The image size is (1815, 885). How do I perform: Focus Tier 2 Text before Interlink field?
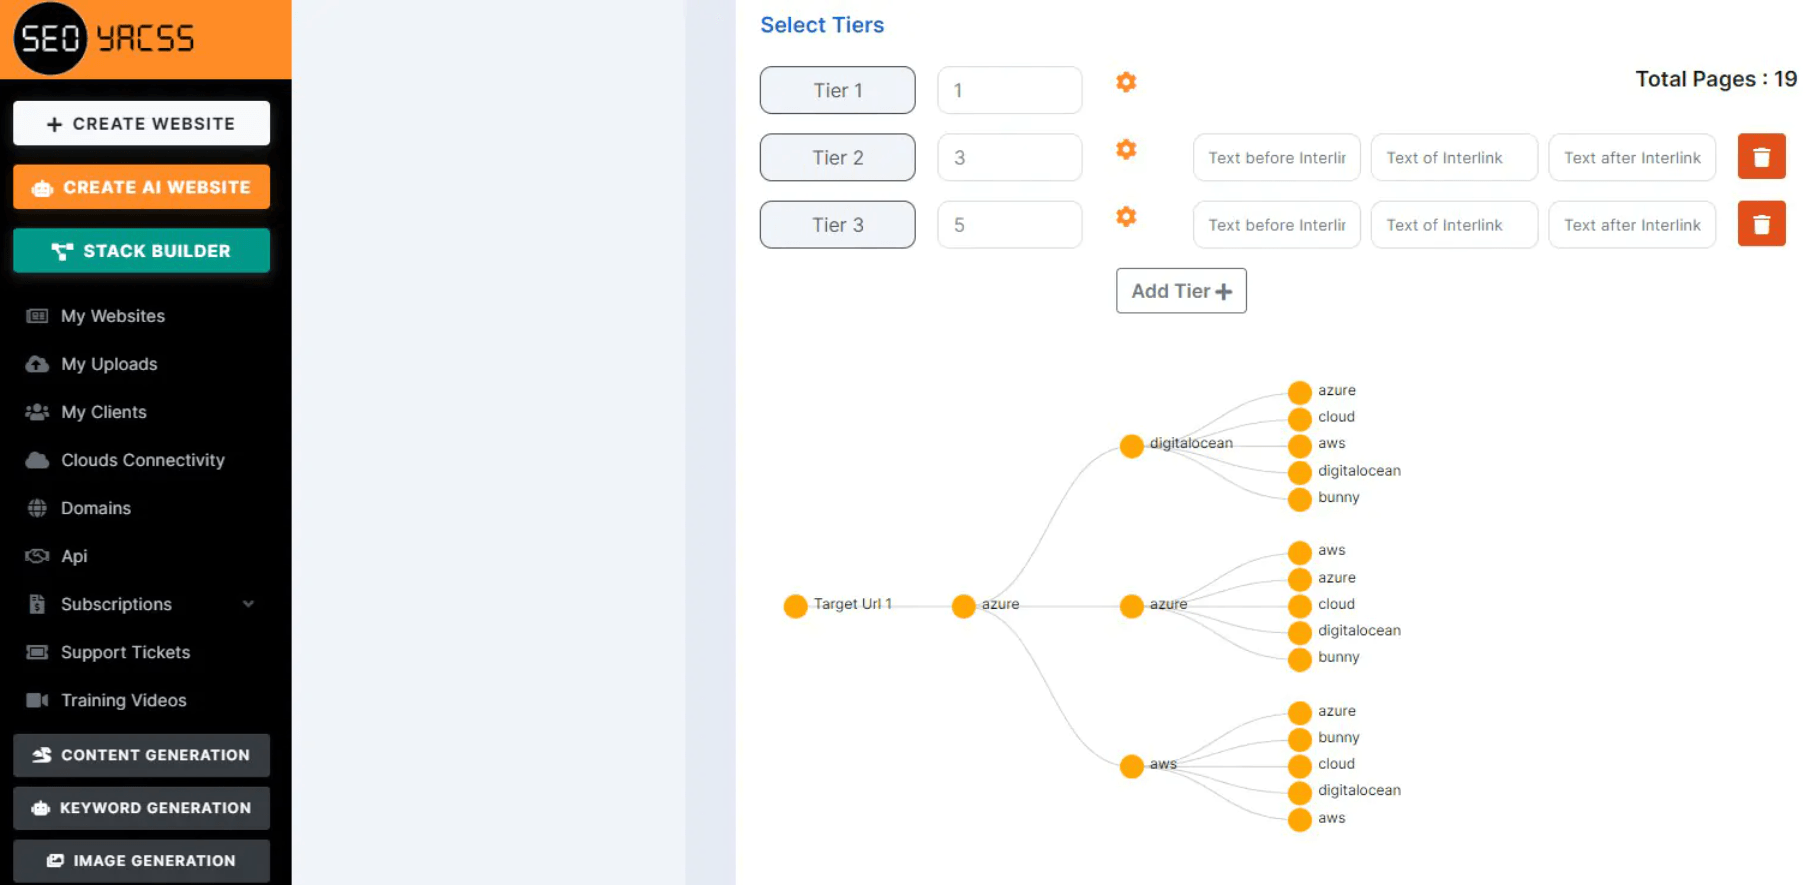(x=1275, y=158)
